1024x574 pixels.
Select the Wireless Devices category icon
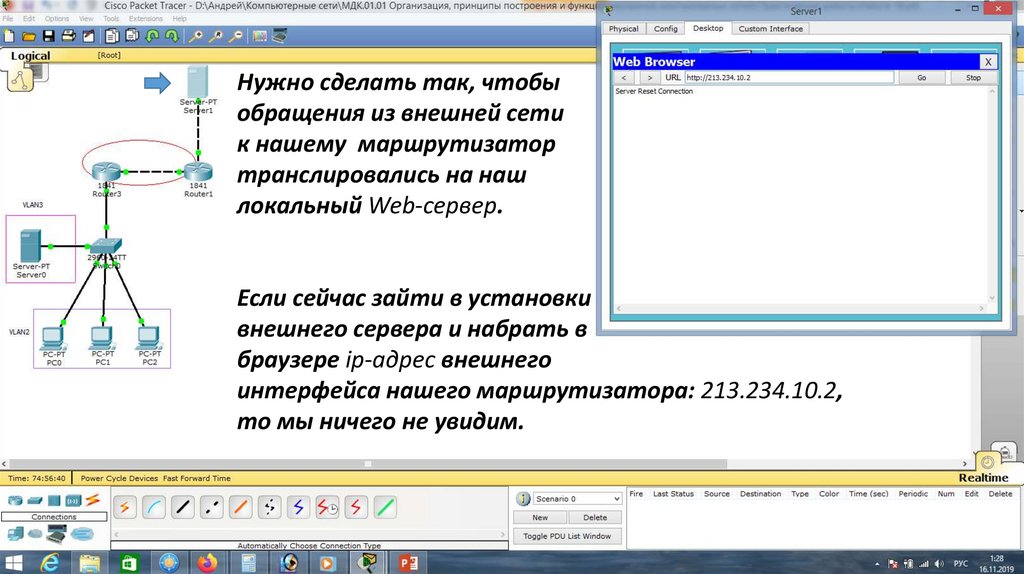click(x=73, y=501)
